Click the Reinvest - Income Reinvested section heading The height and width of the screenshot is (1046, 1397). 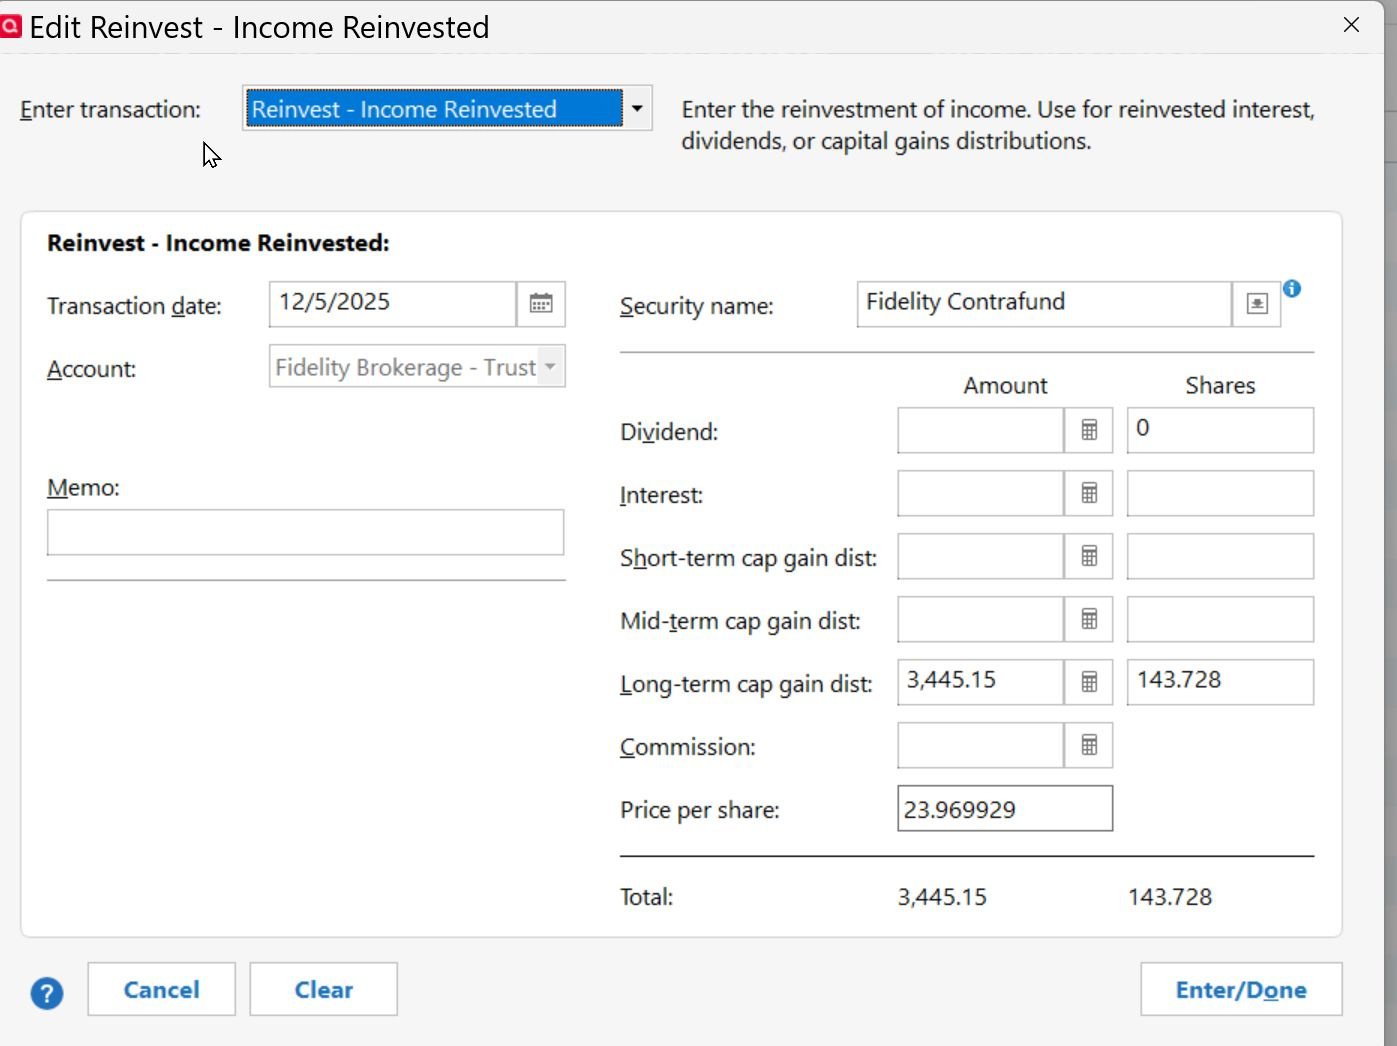tap(218, 243)
